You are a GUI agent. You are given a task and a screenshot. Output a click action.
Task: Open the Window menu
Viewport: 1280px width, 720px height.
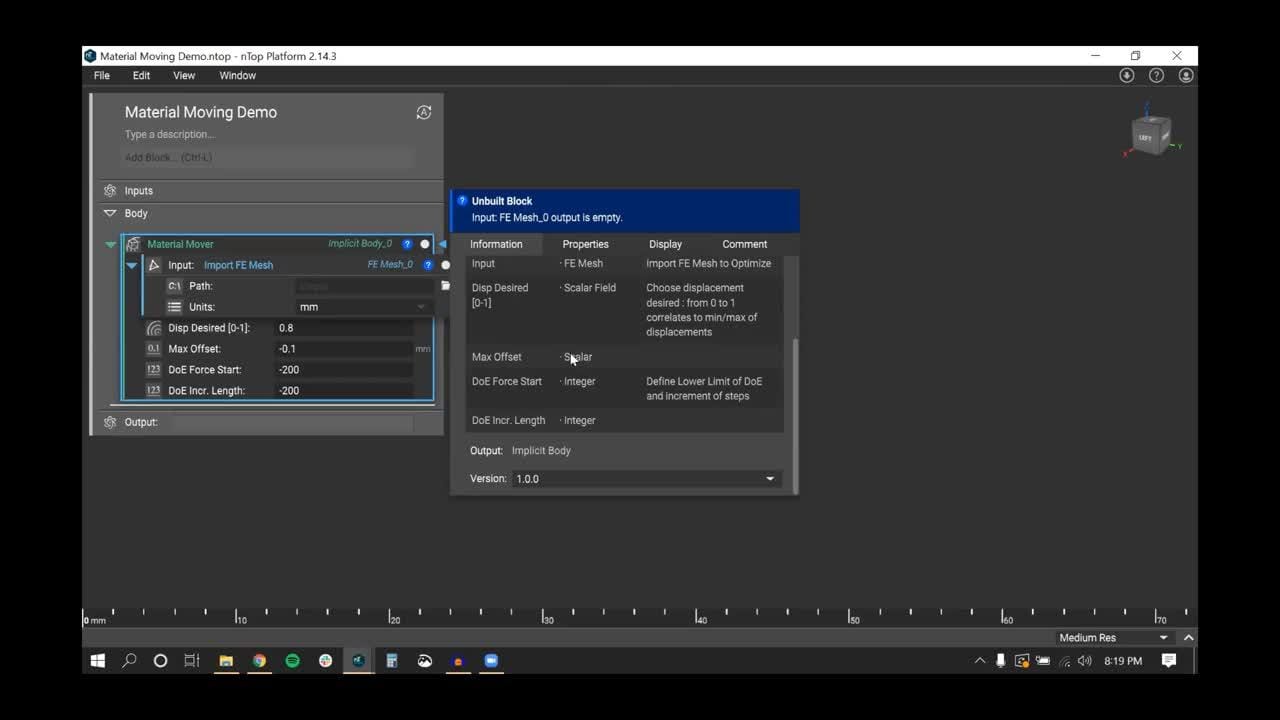click(238, 75)
